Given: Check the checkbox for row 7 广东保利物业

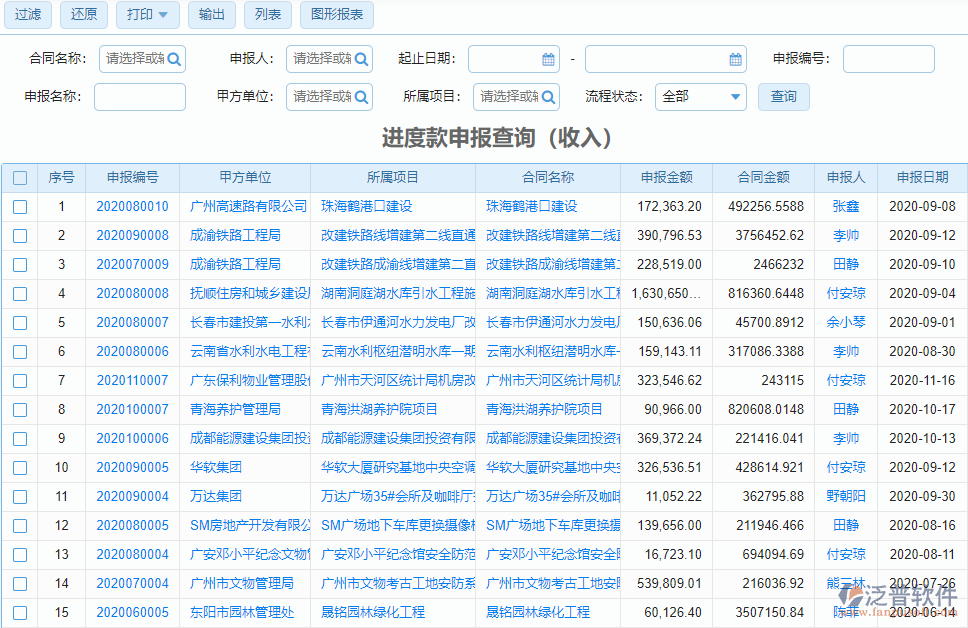Looking at the screenshot, I should (x=20, y=380).
